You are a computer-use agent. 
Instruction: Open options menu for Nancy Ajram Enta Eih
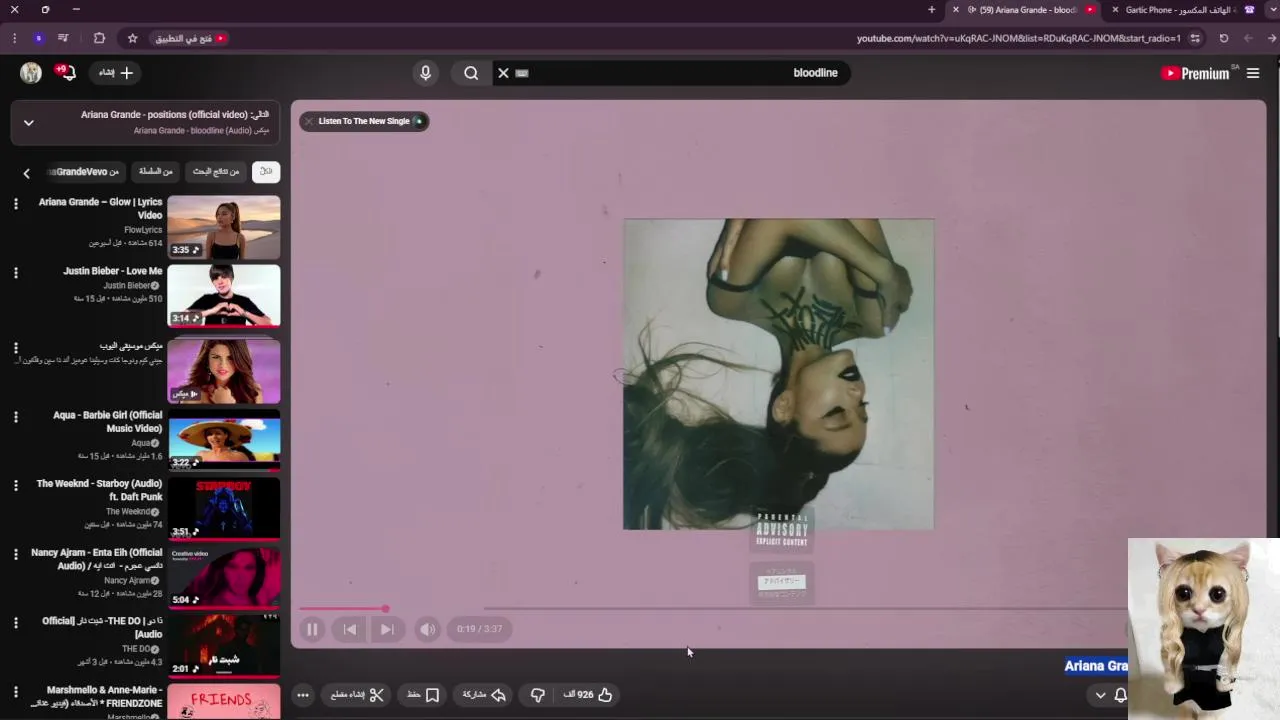[x=15, y=554]
